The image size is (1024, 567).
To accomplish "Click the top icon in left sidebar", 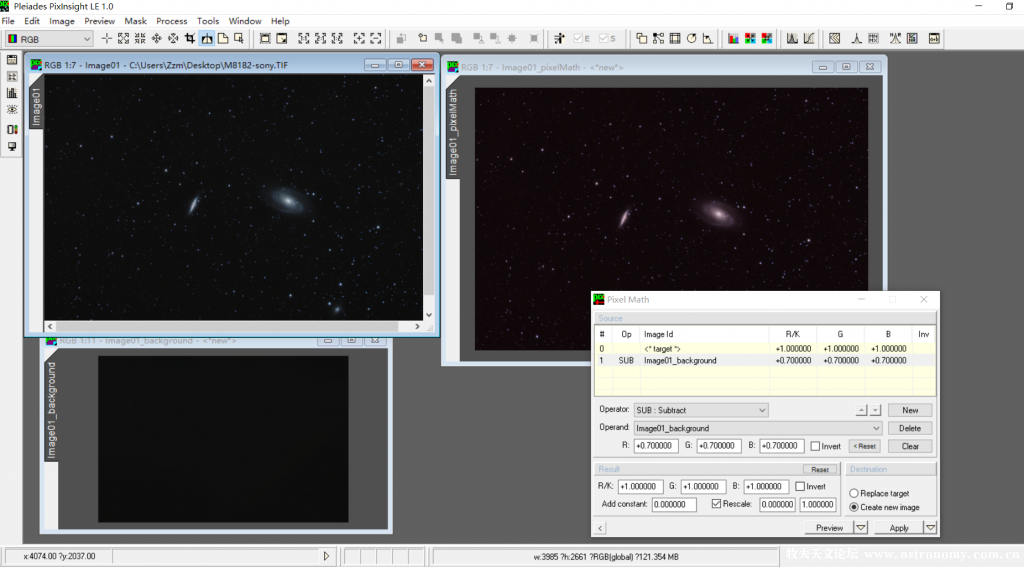I will pyautogui.click(x=12, y=59).
